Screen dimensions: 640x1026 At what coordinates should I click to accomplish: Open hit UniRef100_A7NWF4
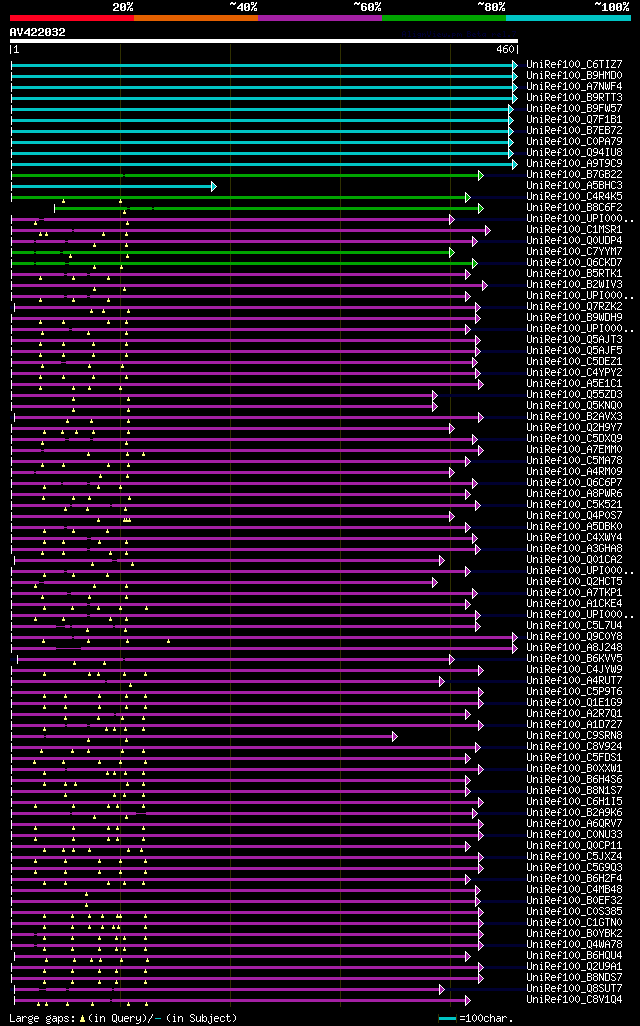coord(575,86)
